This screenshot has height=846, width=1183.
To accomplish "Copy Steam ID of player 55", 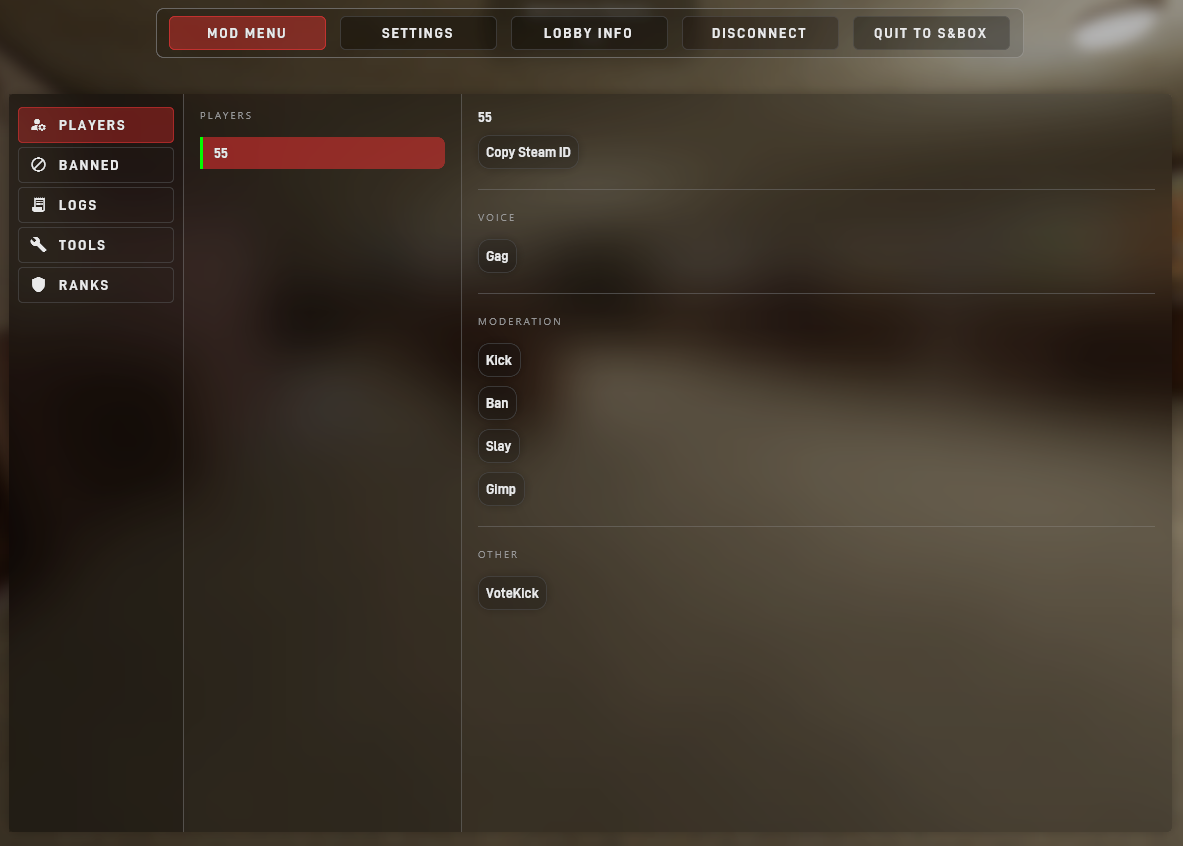I will 528,152.
